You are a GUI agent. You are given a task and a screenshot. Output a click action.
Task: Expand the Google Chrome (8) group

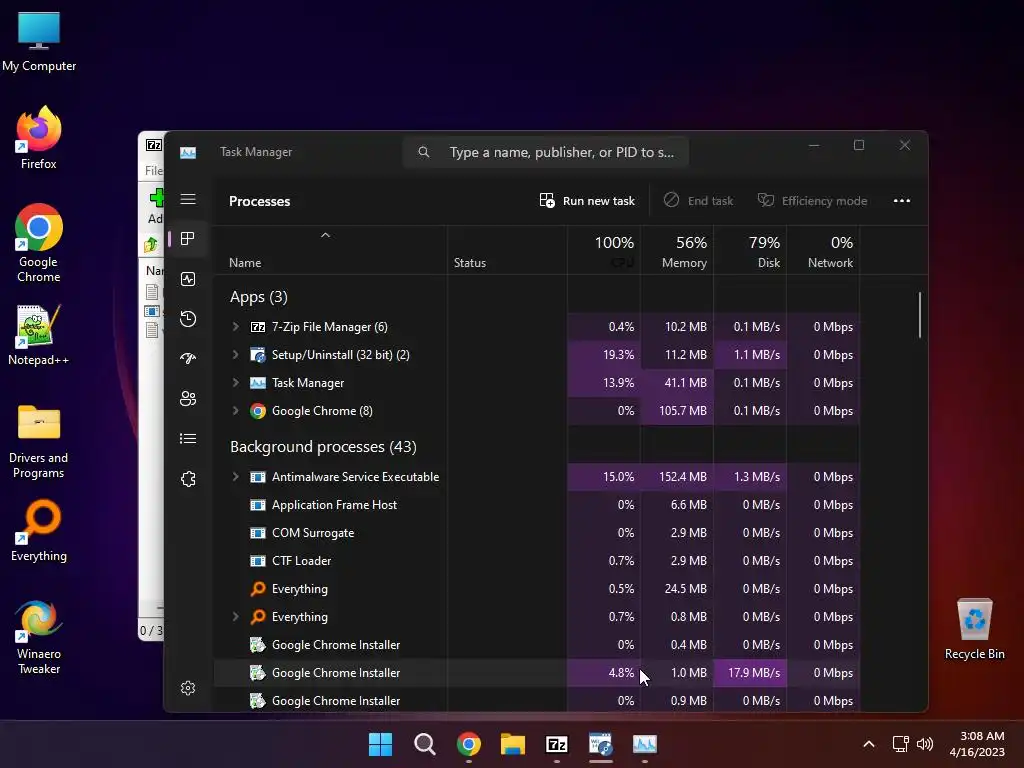point(236,411)
